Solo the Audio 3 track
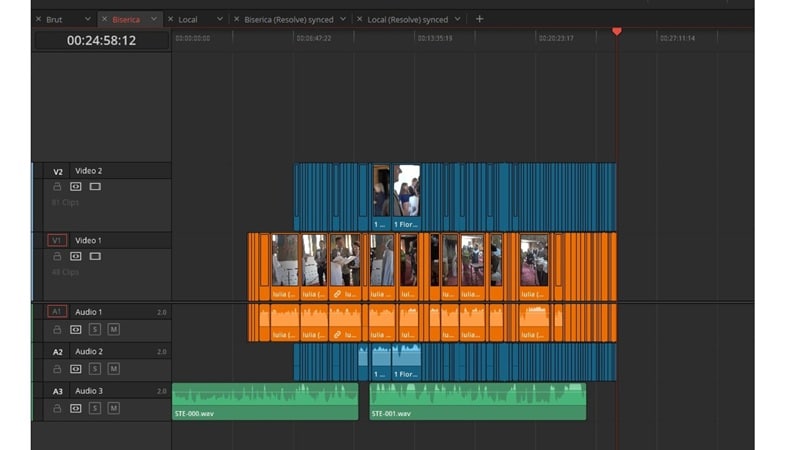 (x=95, y=408)
